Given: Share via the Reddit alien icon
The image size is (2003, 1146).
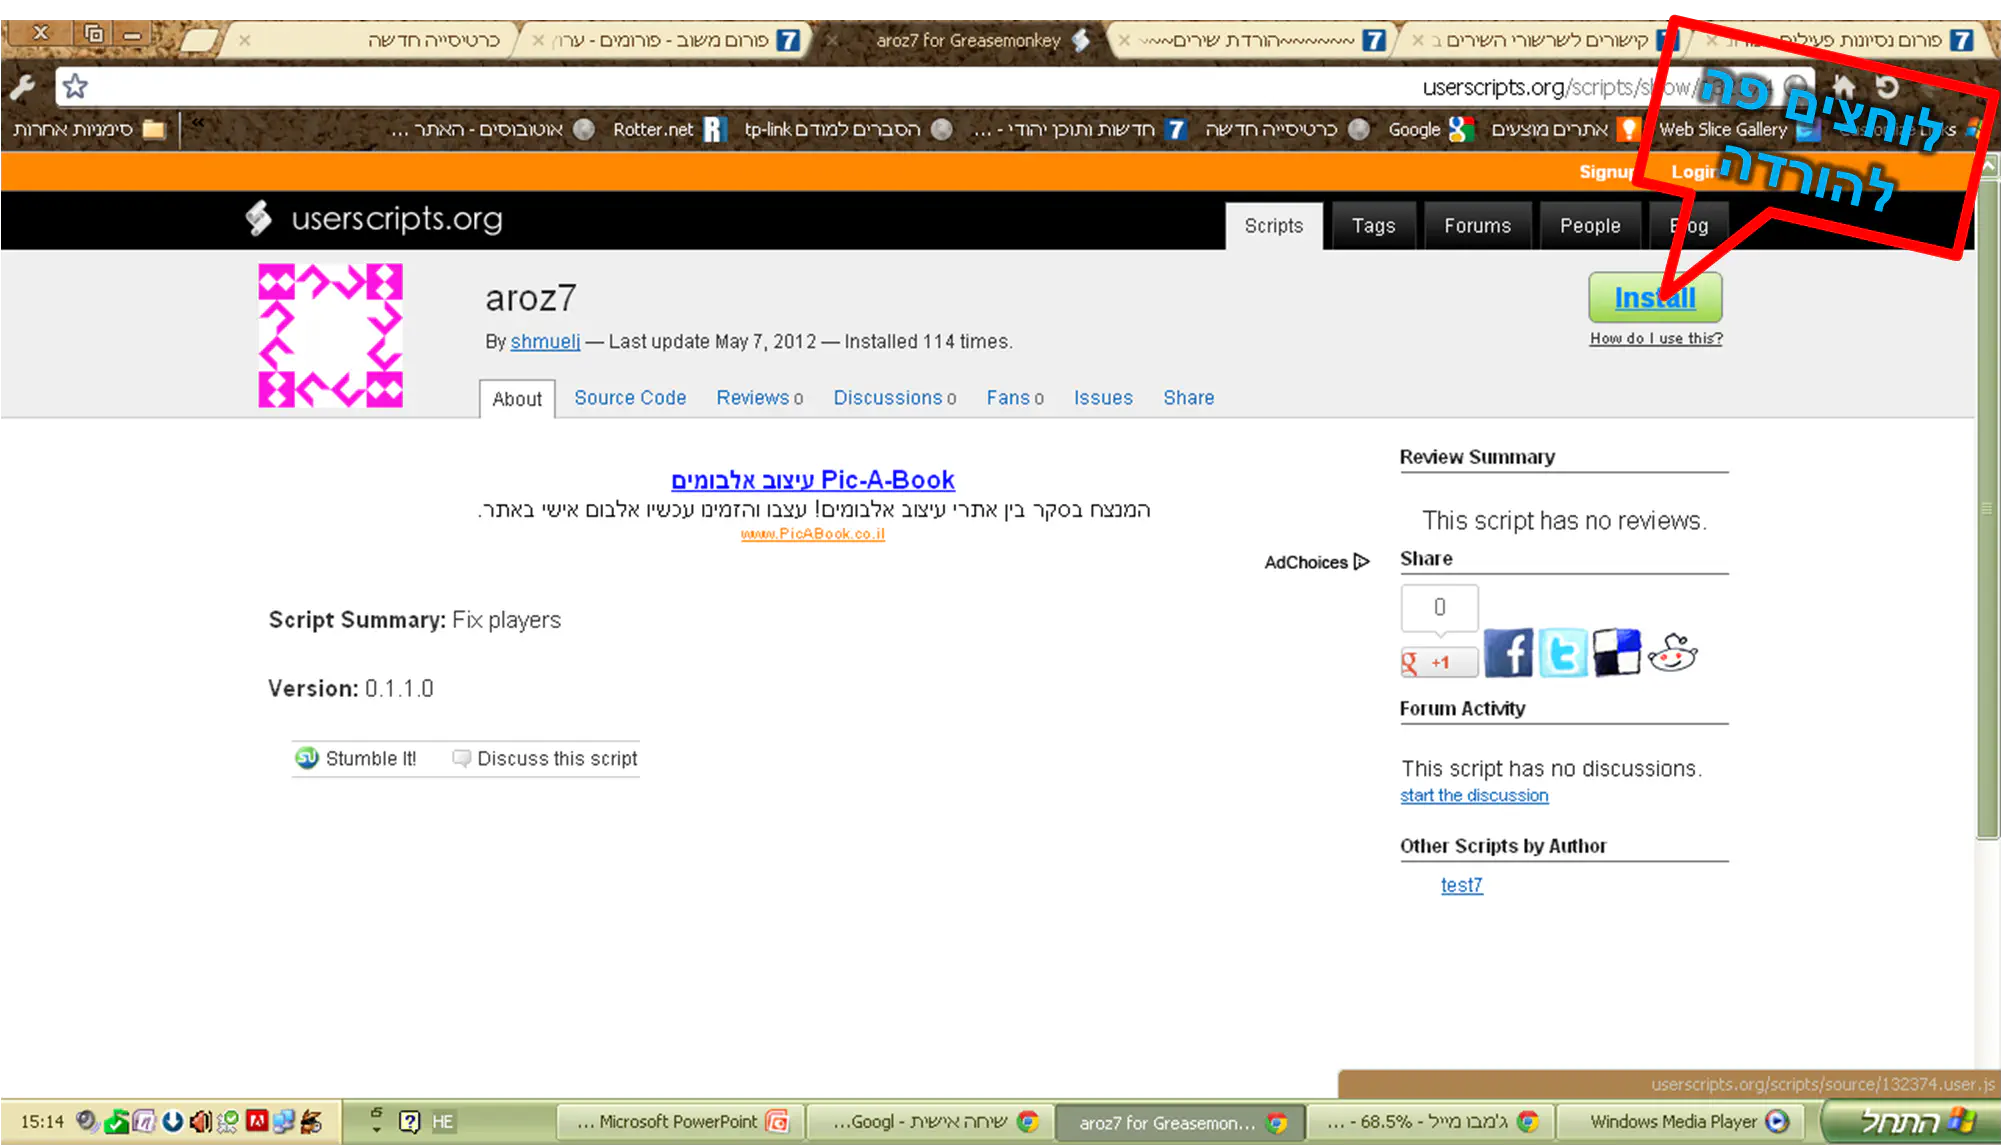Looking at the screenshot, I should (1673, 653).
